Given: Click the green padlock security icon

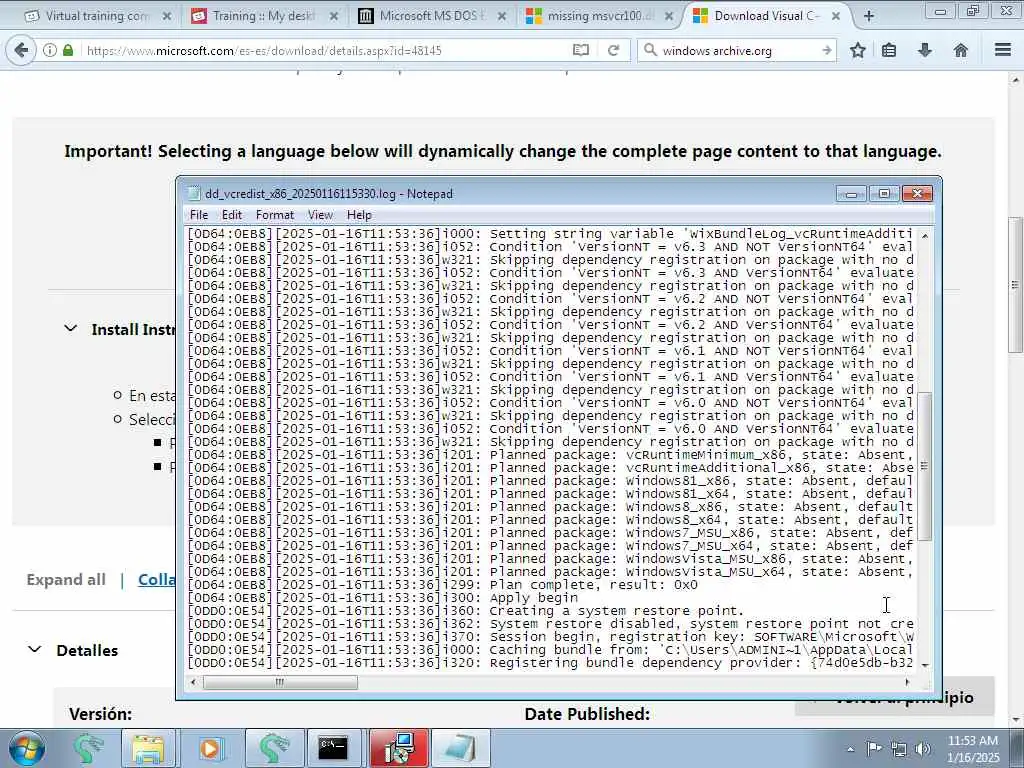Looking at the screenshot, I should point(68,50).
